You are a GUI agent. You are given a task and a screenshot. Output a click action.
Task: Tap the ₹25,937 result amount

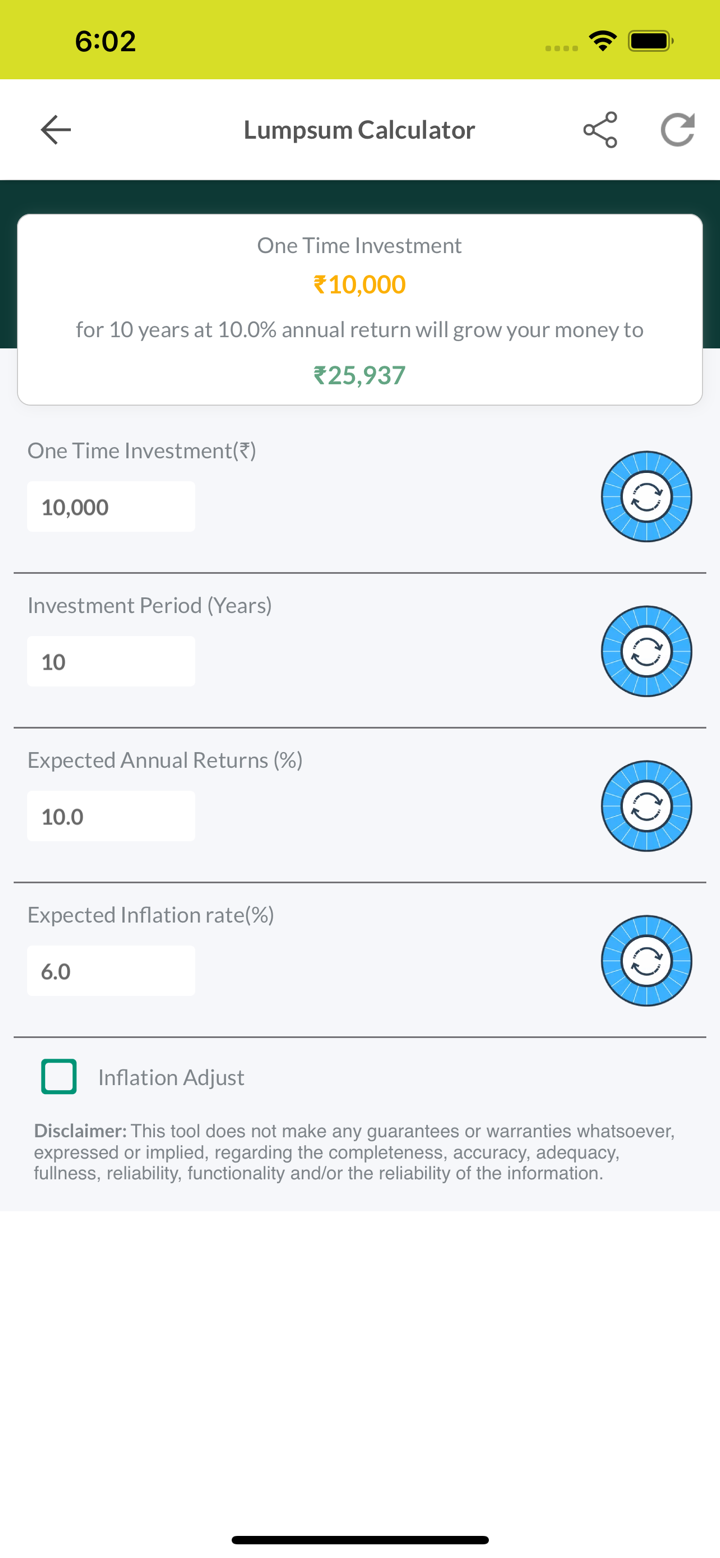click(x=360, y=375)
